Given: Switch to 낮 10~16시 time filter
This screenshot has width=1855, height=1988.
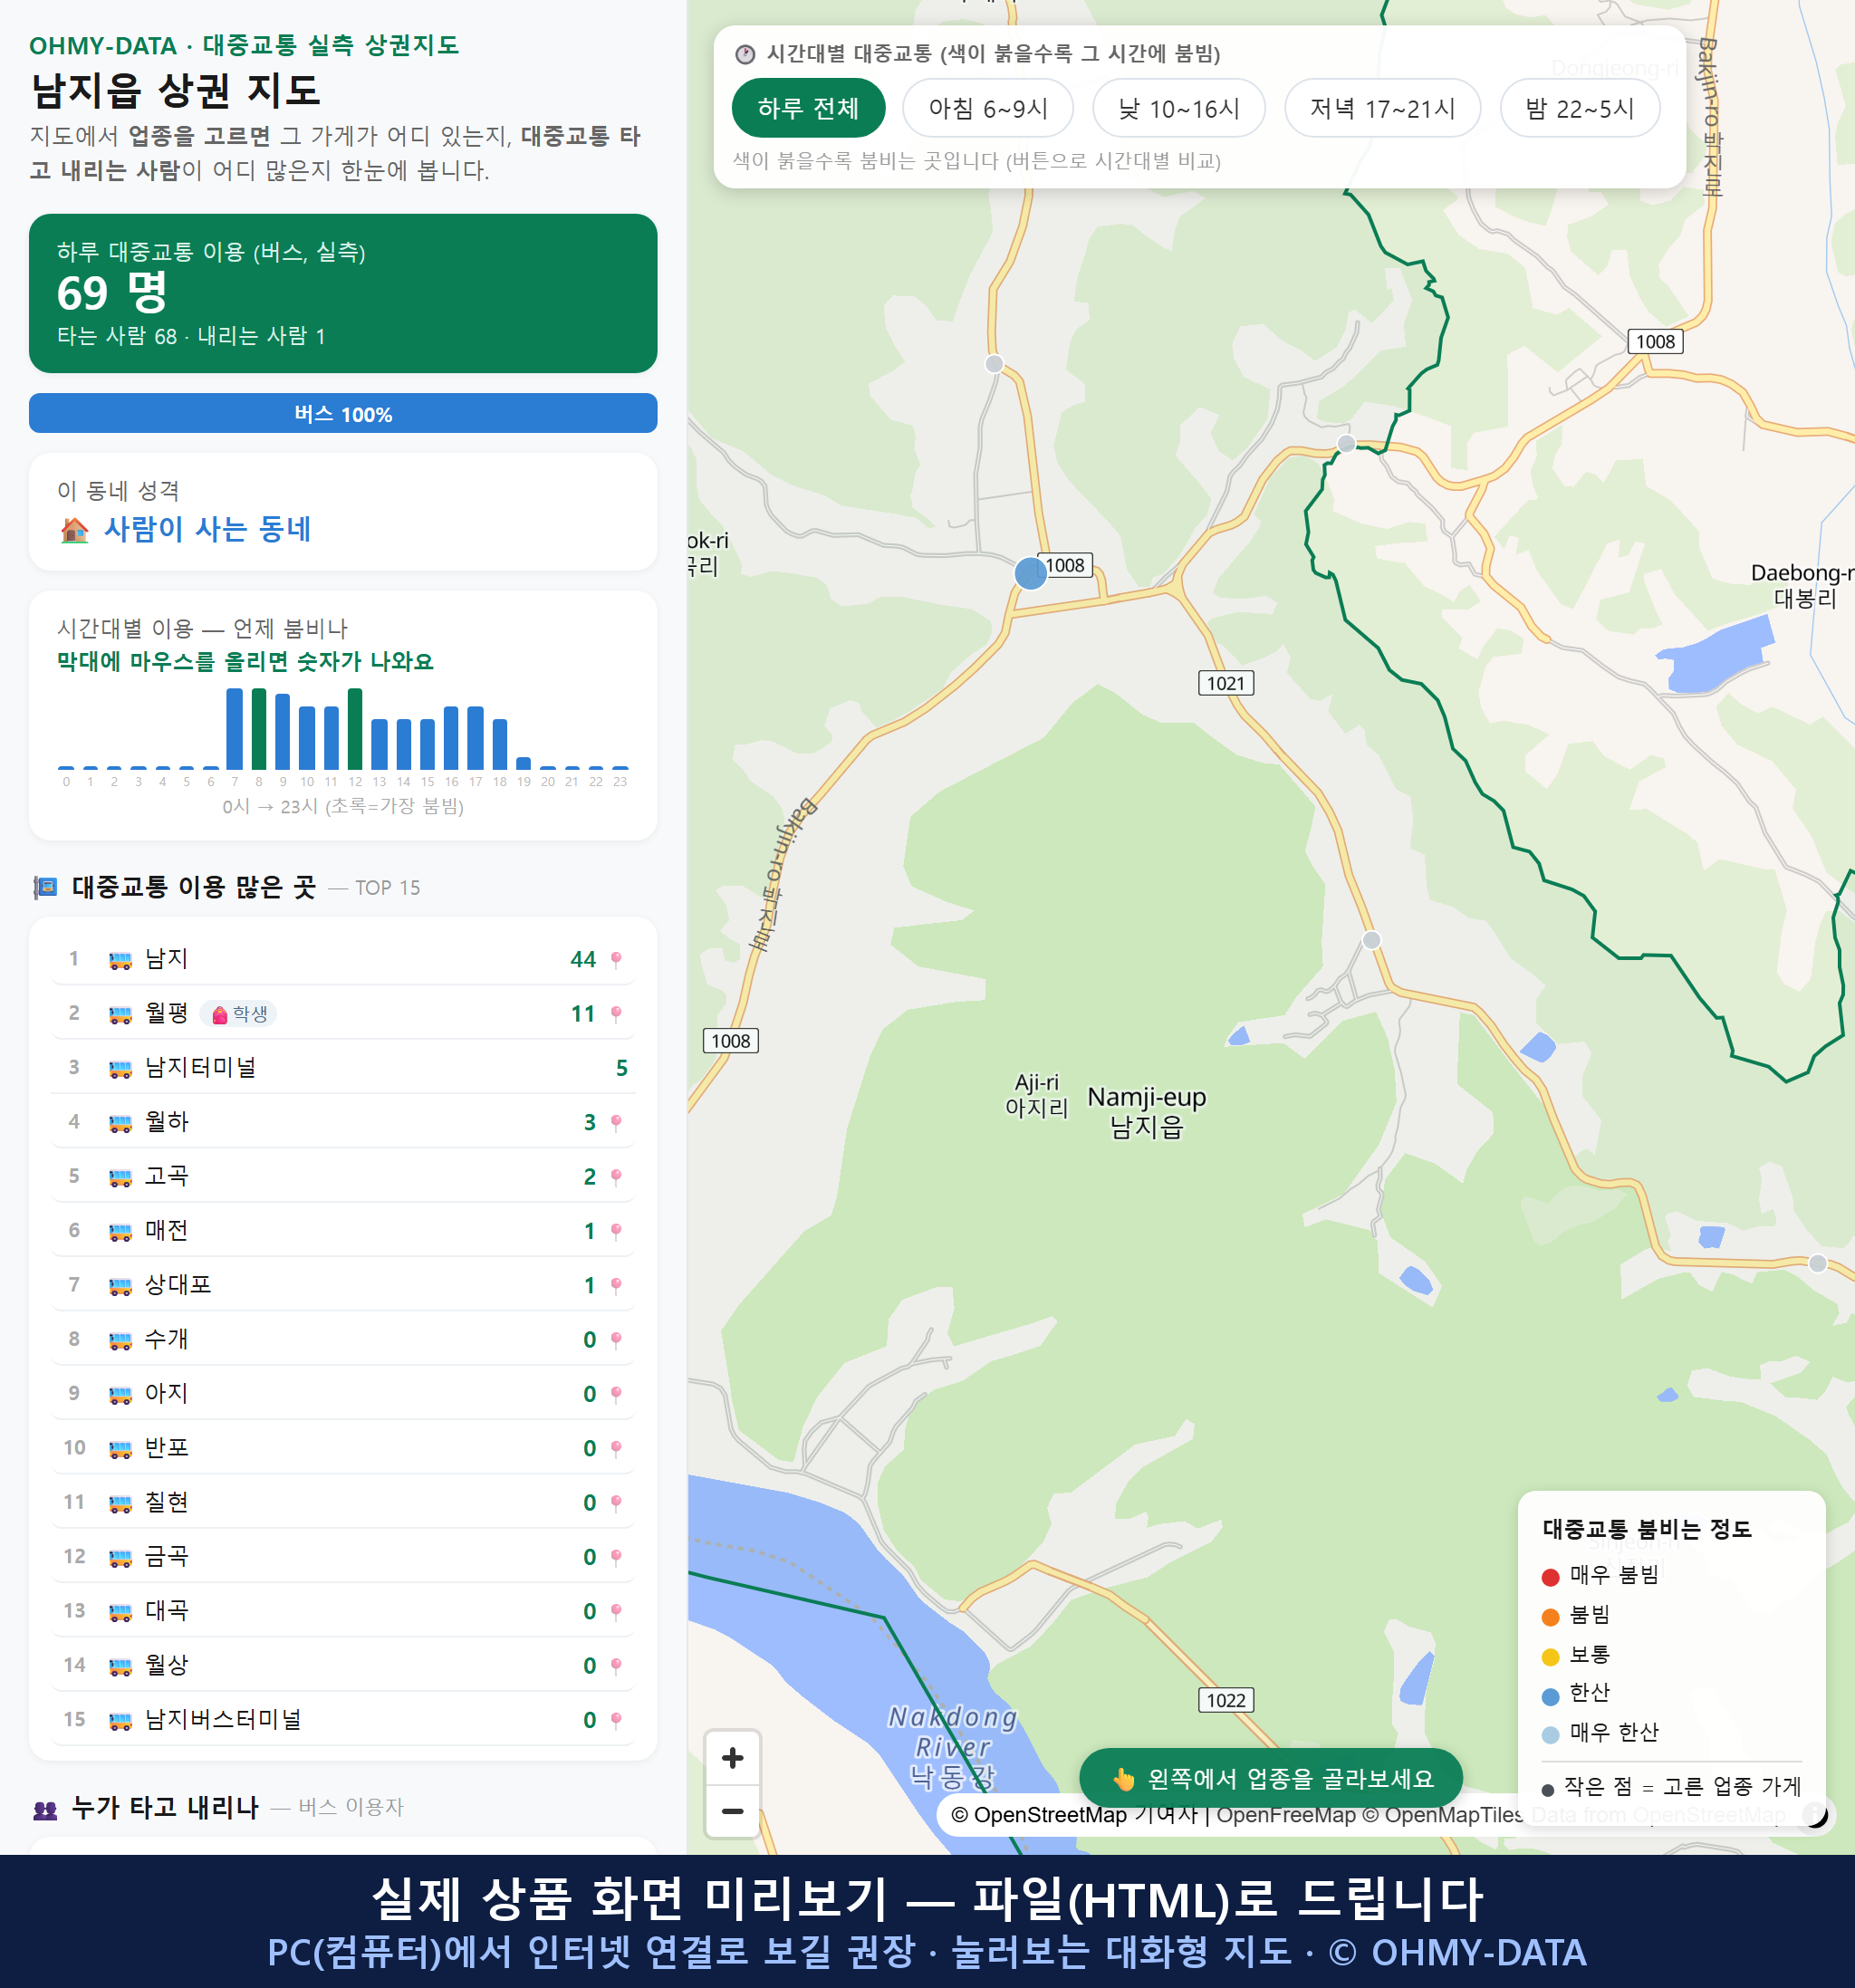Looking at the screenshot, I should click(1178, 108).
